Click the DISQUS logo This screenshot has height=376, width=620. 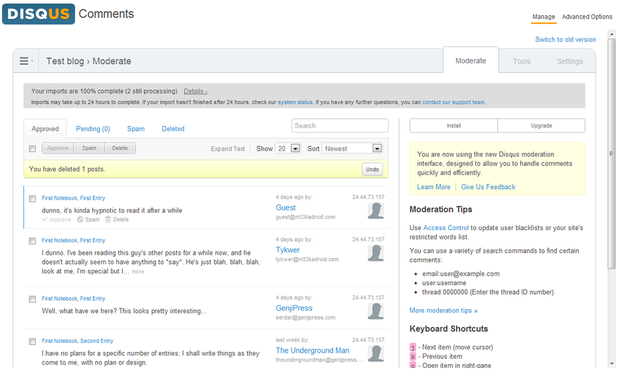38,14
